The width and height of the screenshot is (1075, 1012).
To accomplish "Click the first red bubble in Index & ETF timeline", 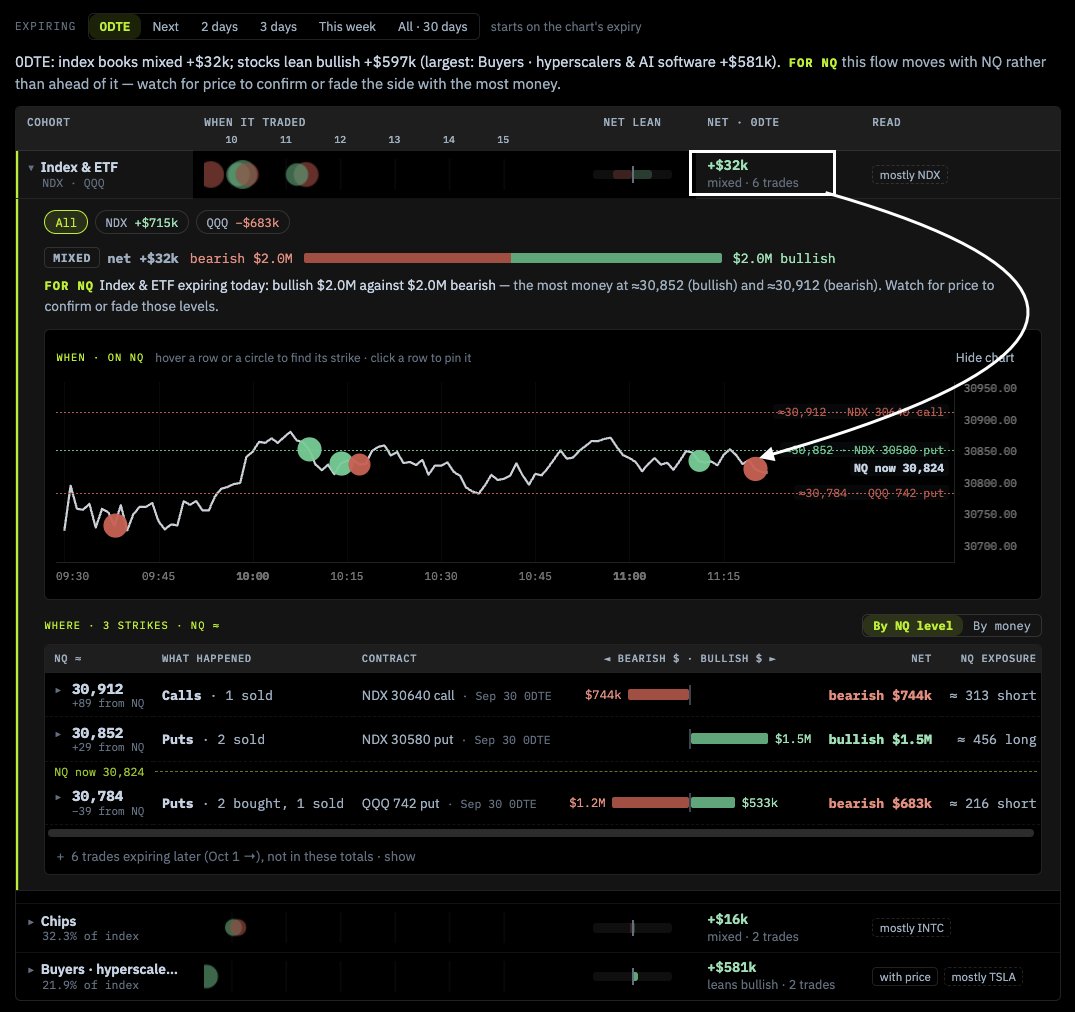I will click(x=213, y=175).
